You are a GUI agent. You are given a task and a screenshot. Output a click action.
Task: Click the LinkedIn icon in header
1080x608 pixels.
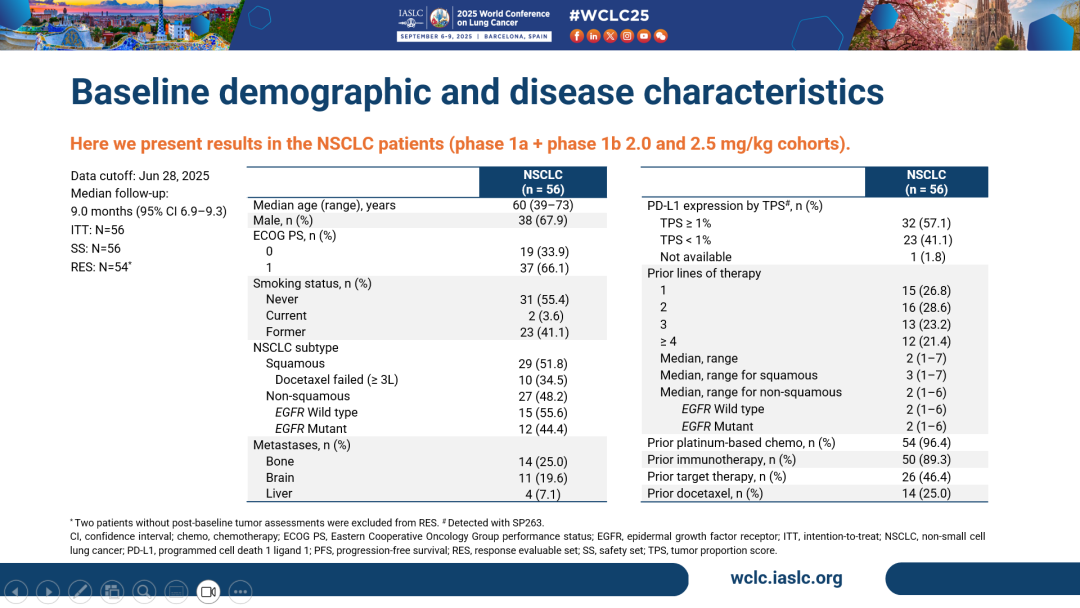pos(593,36)
